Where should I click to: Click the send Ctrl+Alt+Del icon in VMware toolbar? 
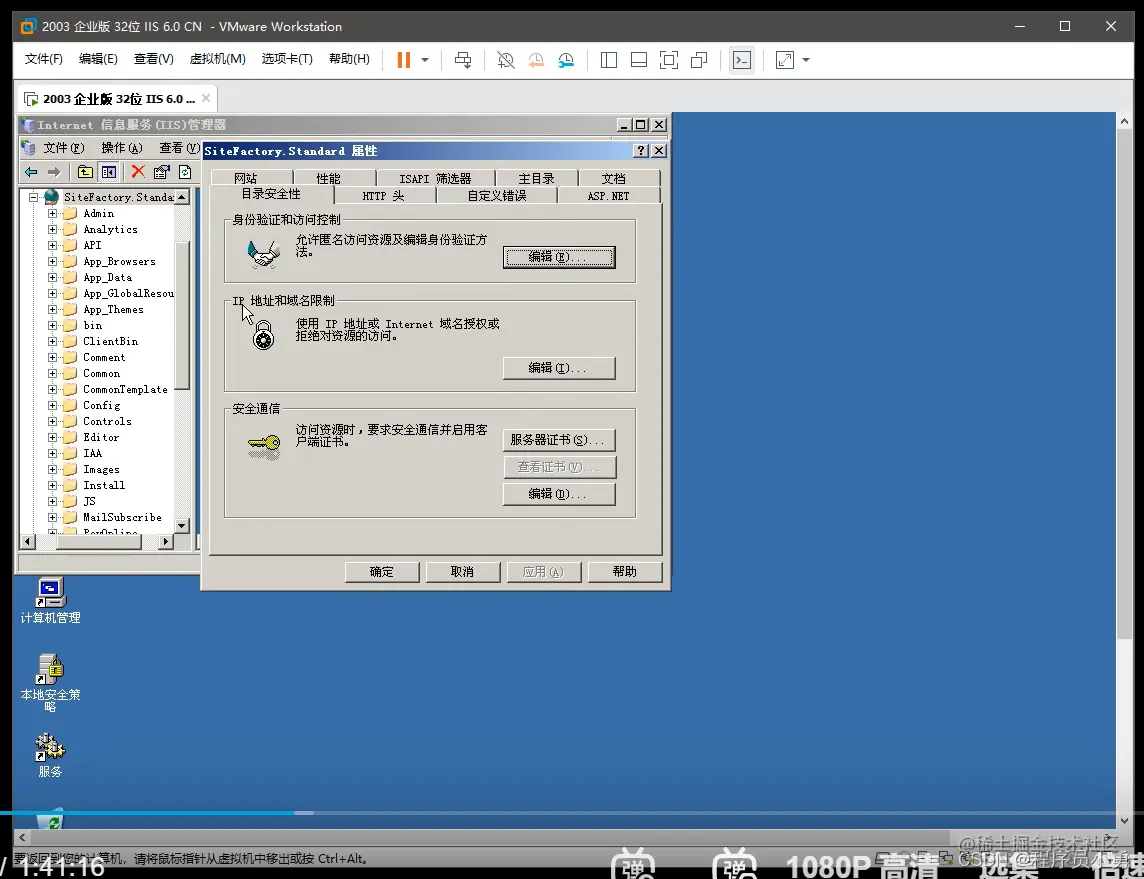(463, 60)
